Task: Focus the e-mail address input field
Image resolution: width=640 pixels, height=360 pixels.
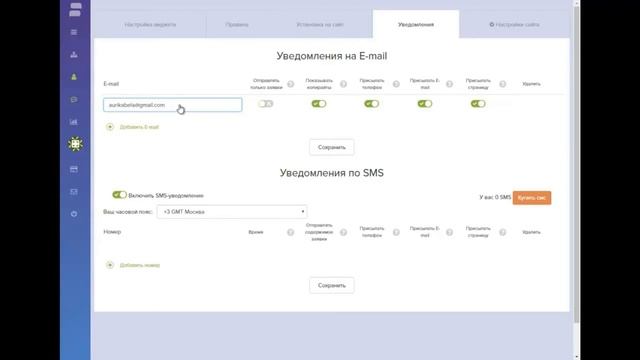Action: (173, 105)
